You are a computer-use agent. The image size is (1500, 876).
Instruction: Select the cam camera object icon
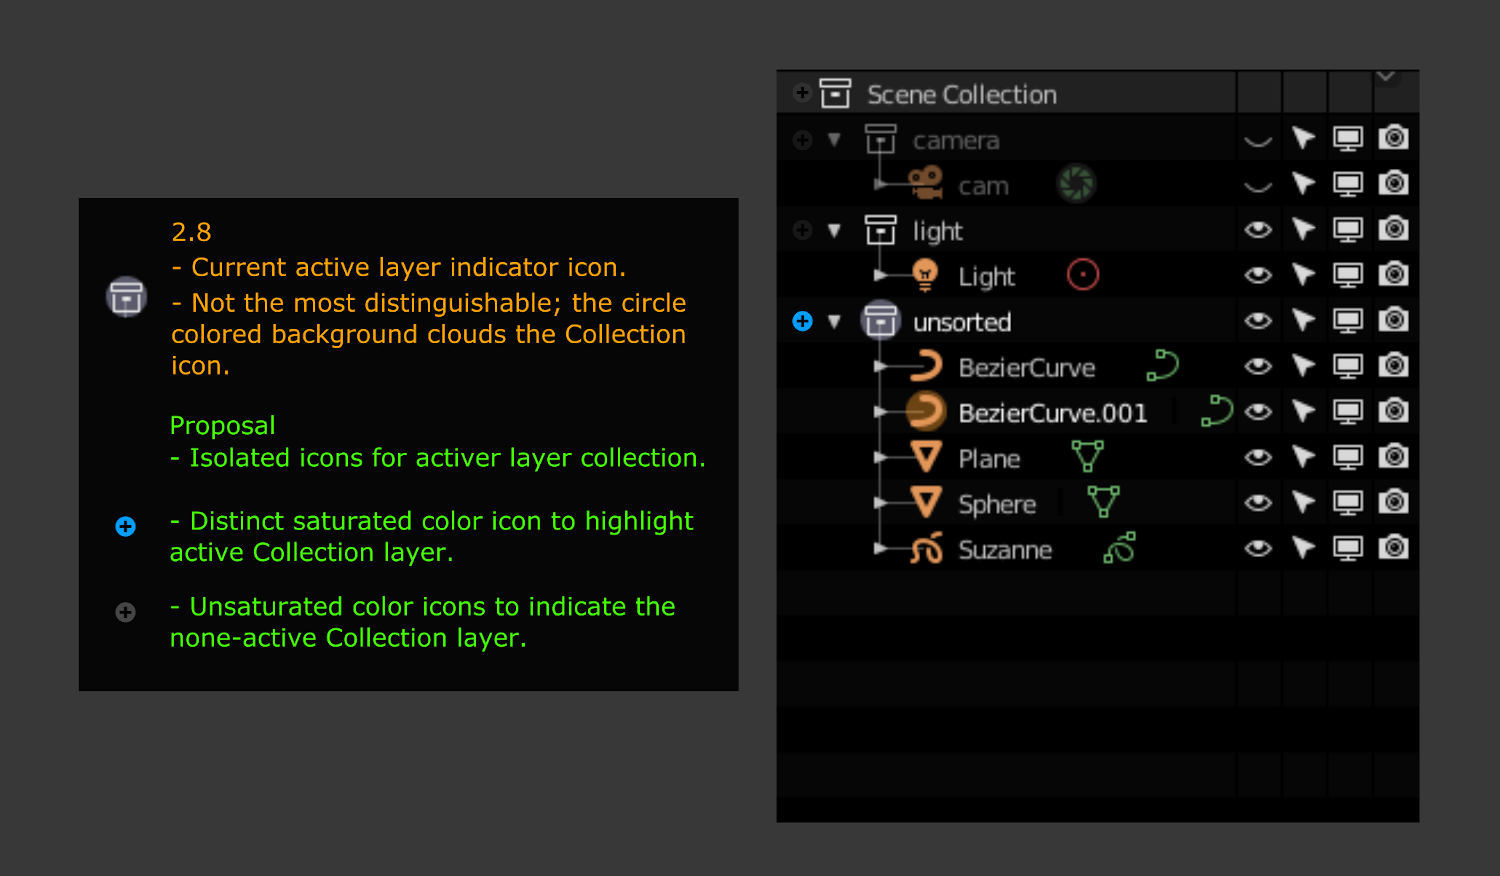[926, 184]
